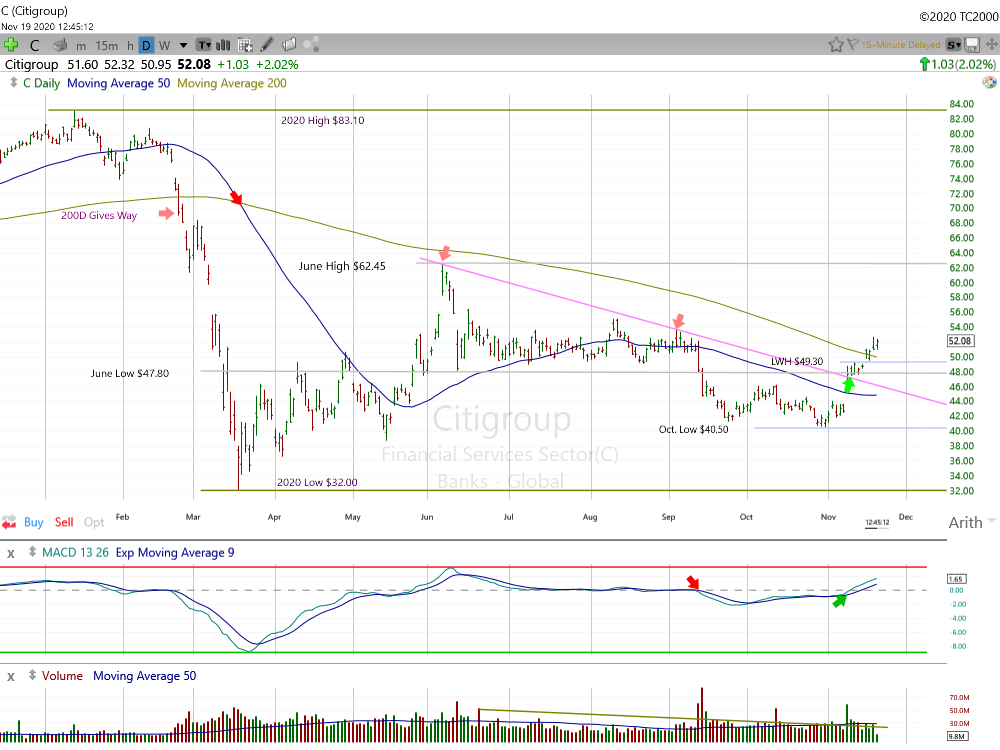Click the 2020 High $83.10 annotation

click(x=323, y=121)
